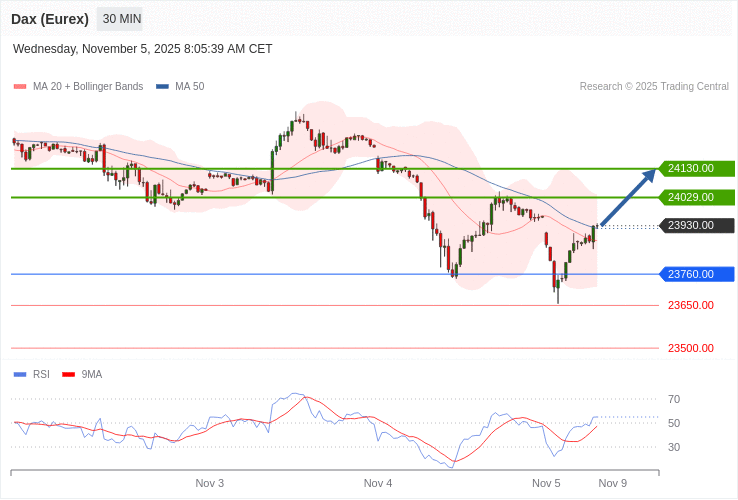Image resolution: width=738 pixels, height=500 pixels.
Task: Click the 23650.00 red support level
Action: [x=690, y=305]
